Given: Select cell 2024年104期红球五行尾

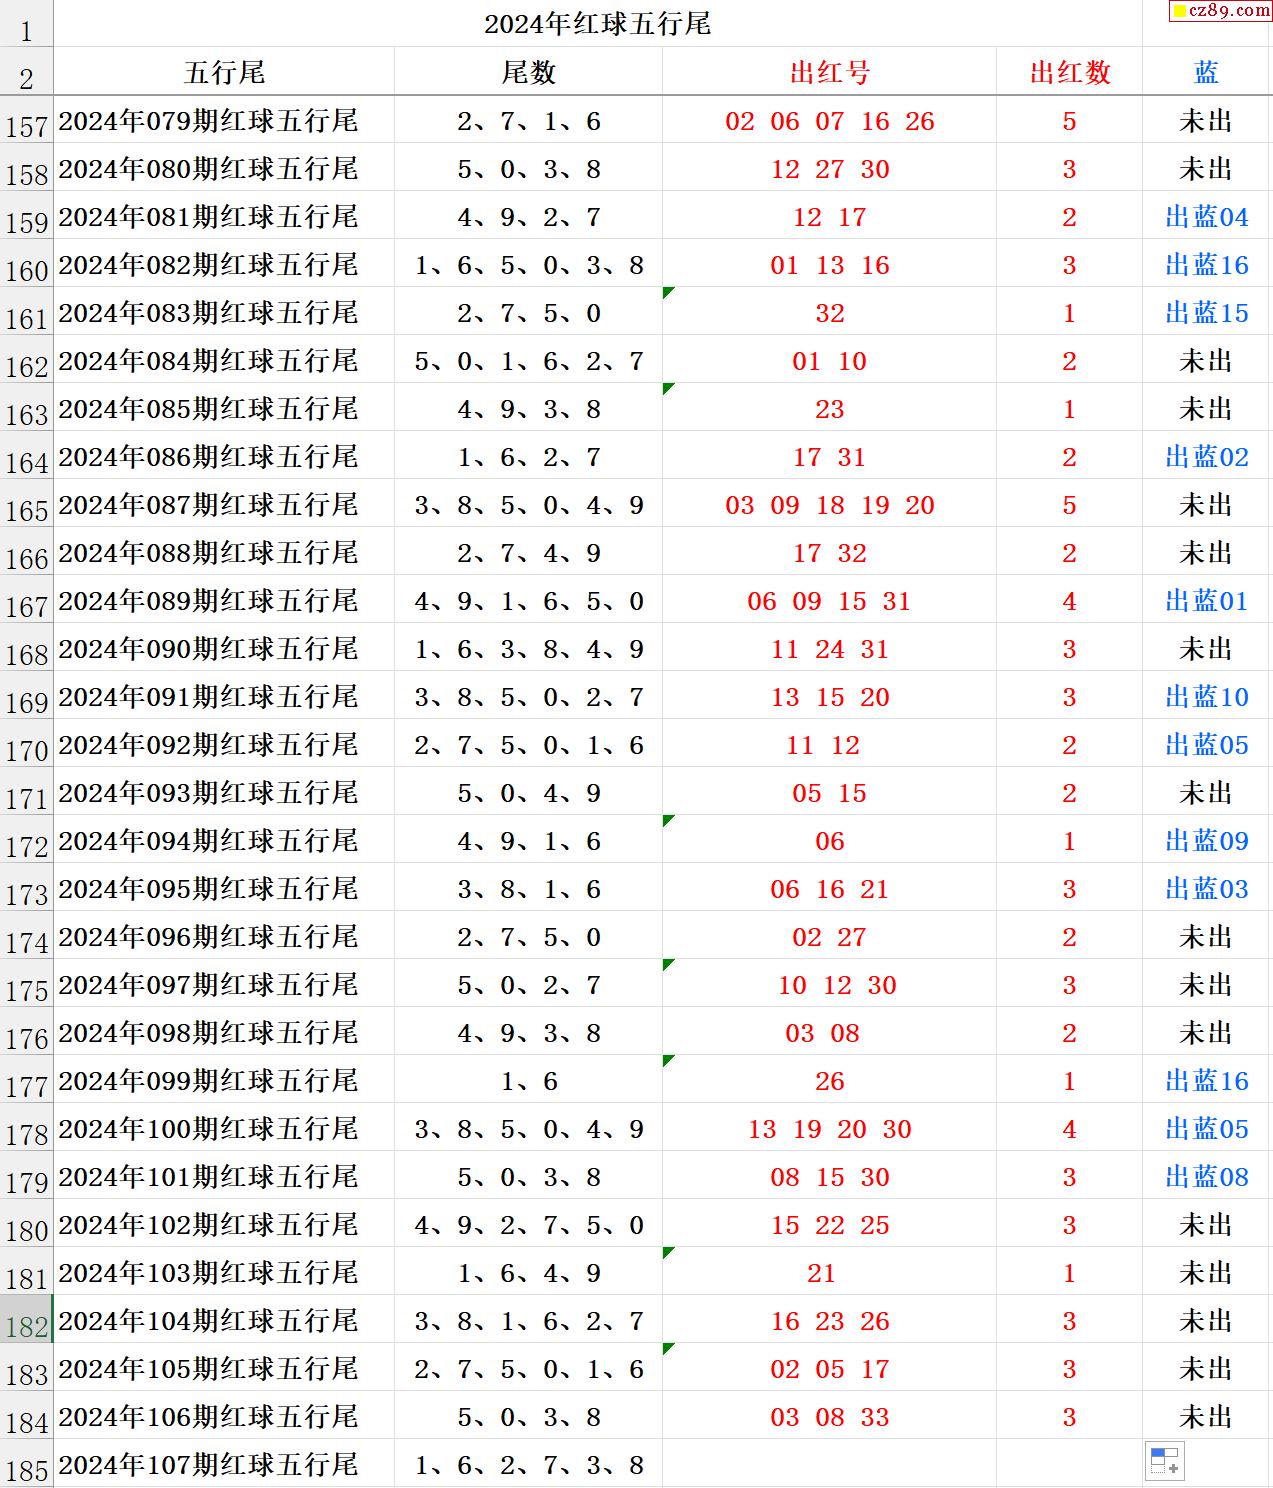Looking at the screenshot, I should click(224, 1321).
